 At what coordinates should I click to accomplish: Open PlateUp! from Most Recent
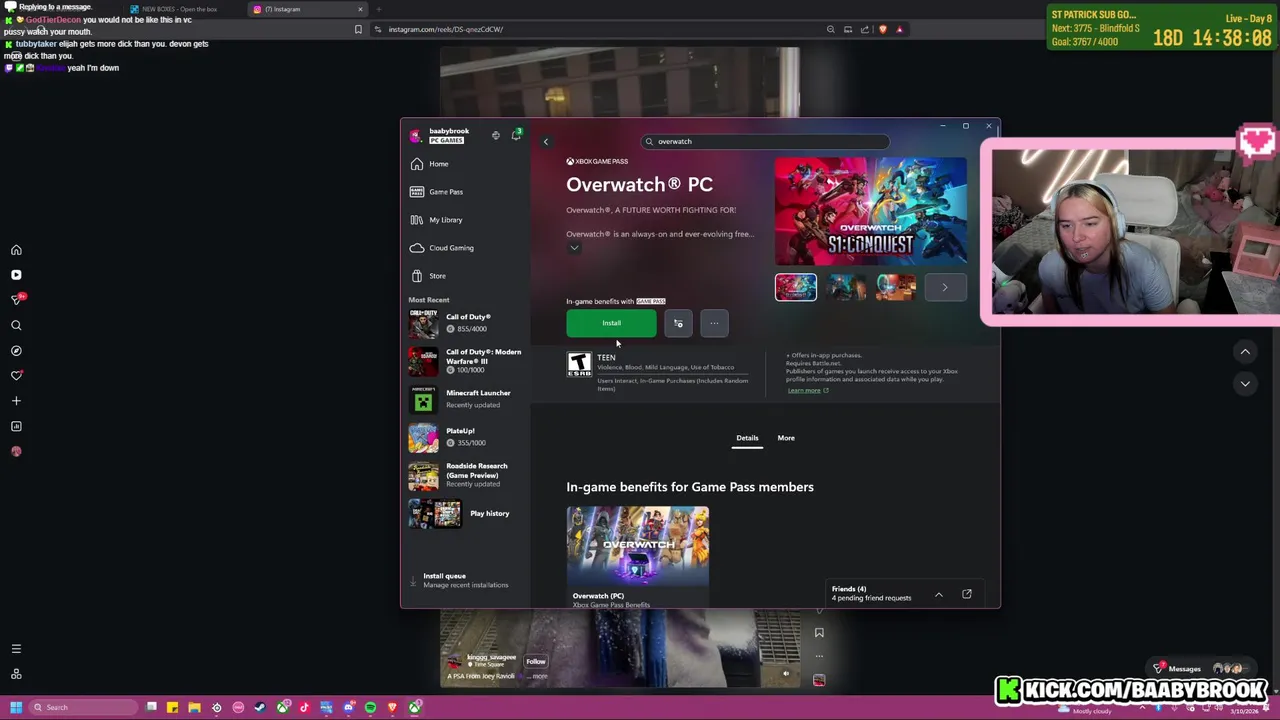466,437
